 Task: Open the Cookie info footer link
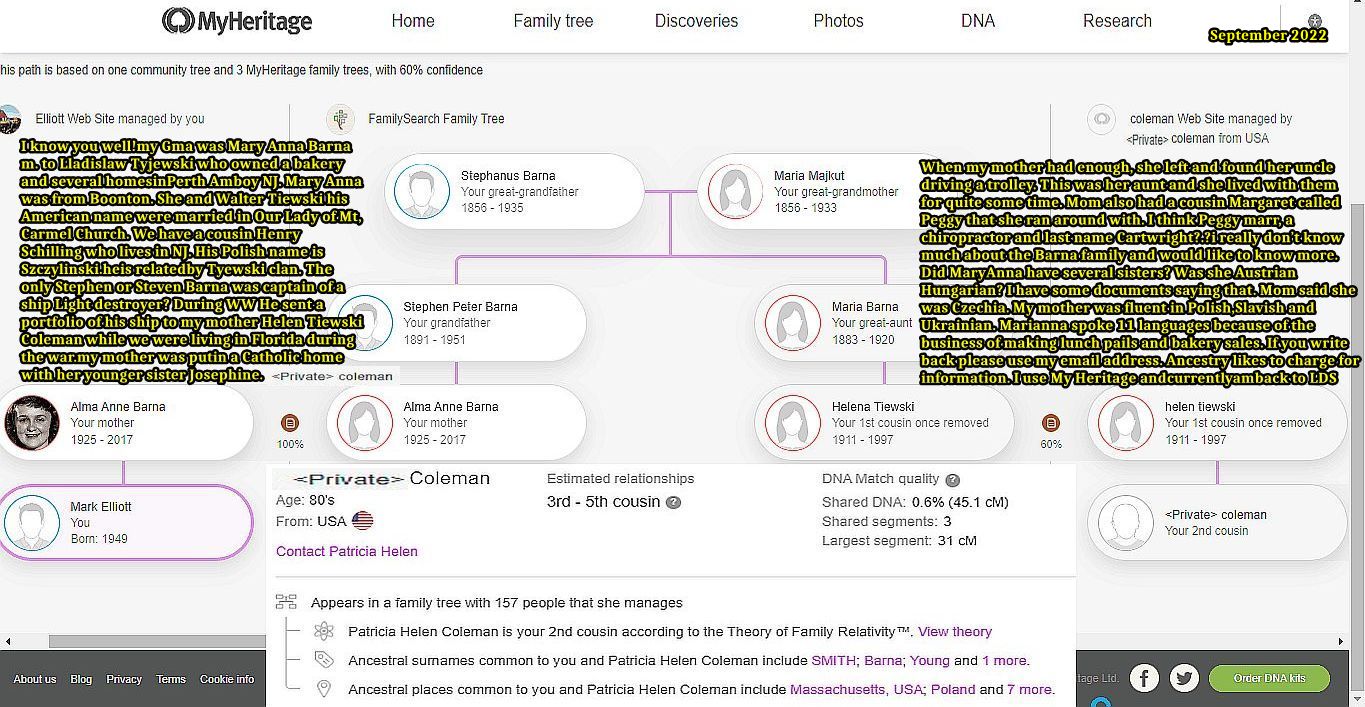pos(227,679)
